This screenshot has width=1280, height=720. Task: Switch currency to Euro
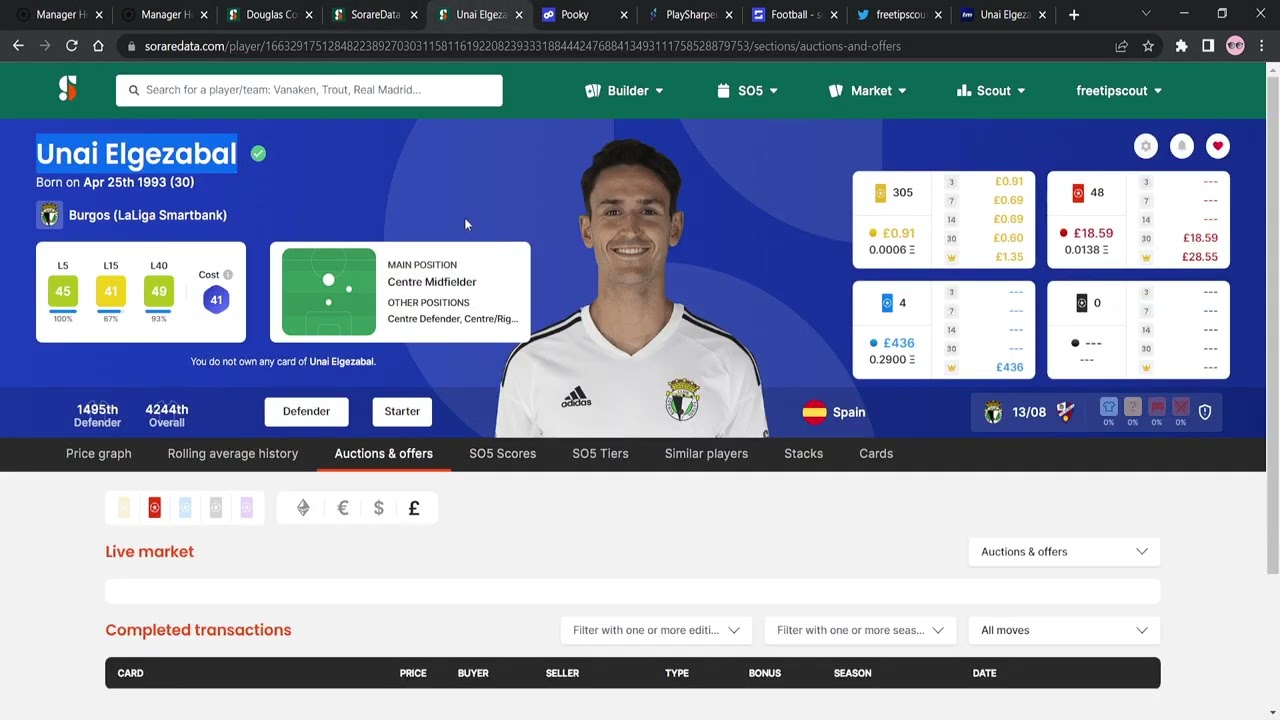click(x=343, y=508)
